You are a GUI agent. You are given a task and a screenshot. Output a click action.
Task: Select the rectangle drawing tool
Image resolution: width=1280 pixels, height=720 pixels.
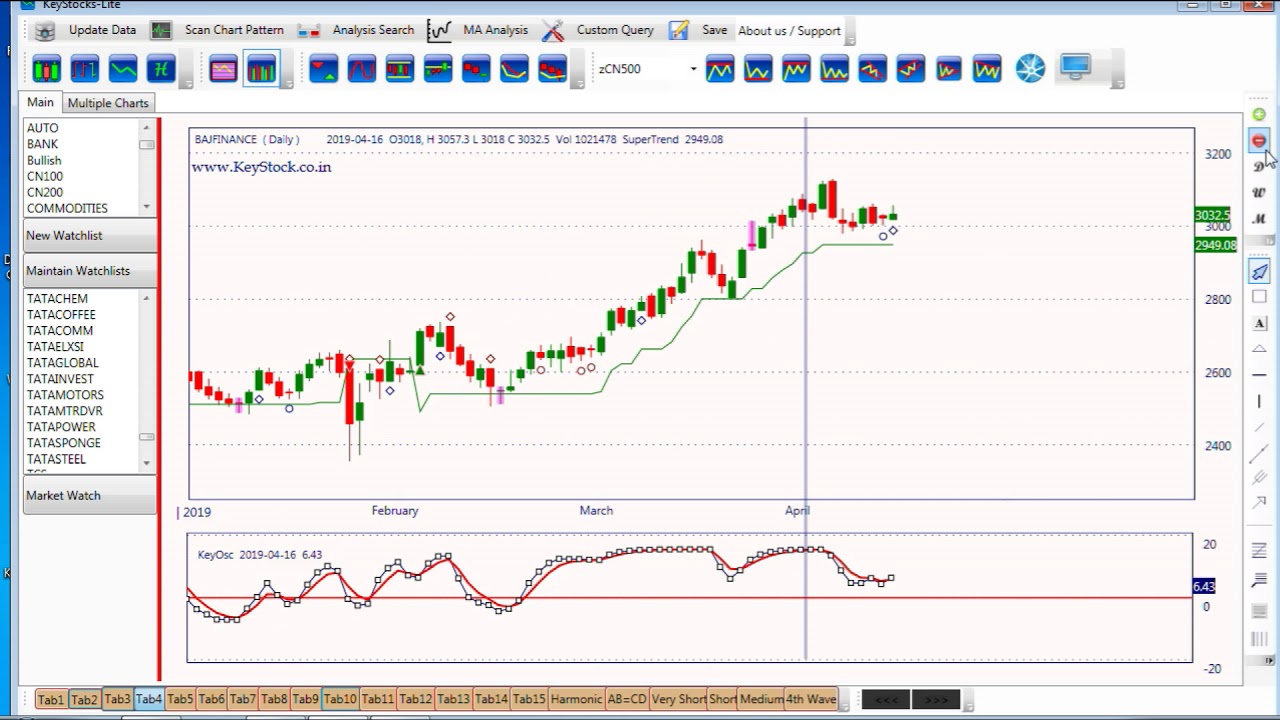1259,297
